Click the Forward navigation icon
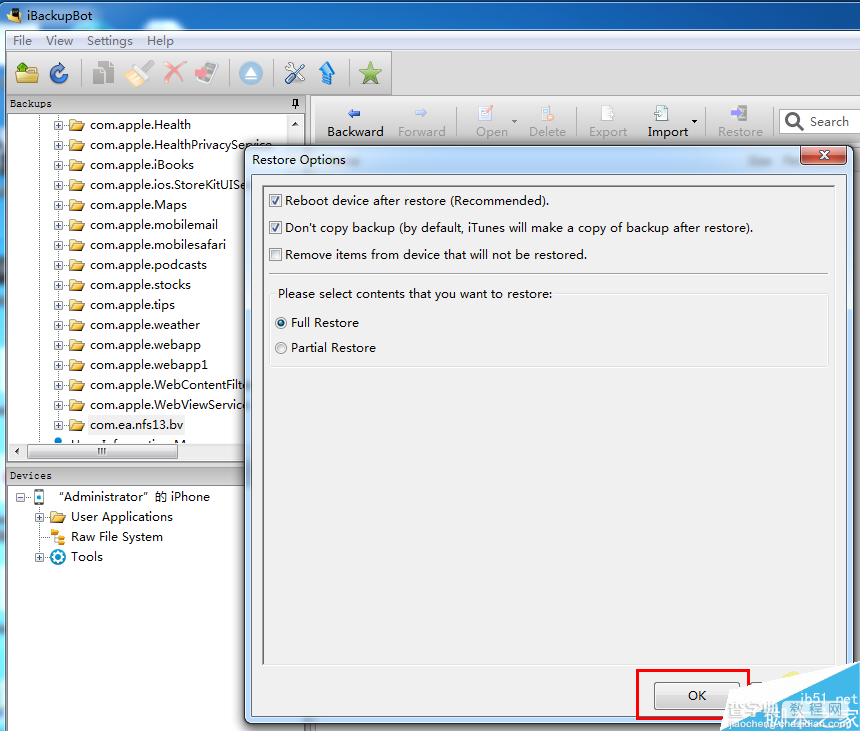Viewport: 860px width, 731px height. (421, 114)
